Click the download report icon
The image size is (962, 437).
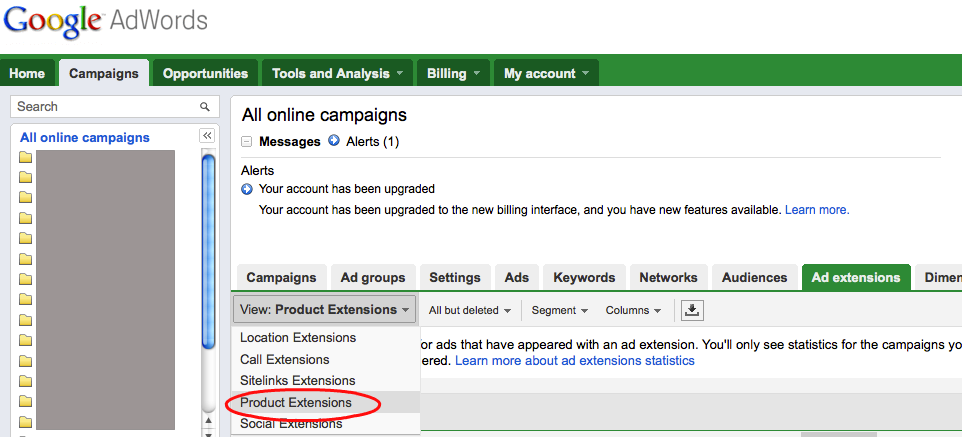tap(692, 310)
